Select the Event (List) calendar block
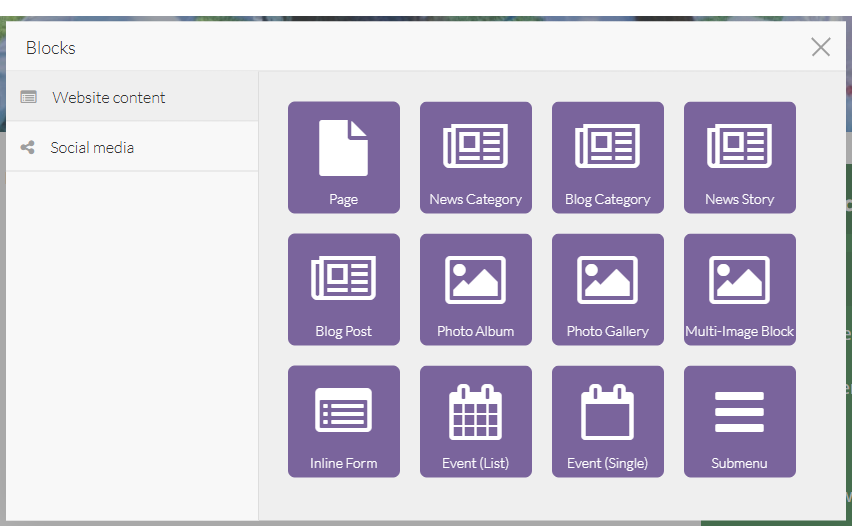852x526 pixels. [475, 421]
